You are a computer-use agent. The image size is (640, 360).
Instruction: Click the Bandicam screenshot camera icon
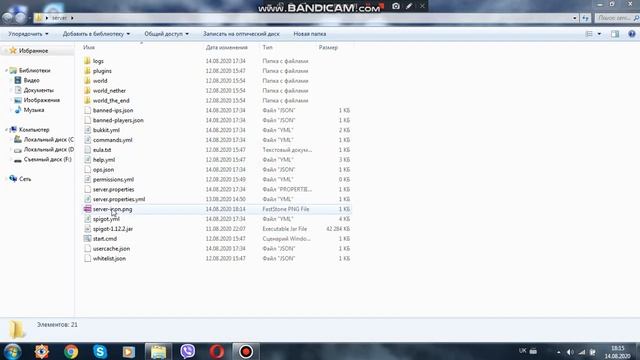396,6
